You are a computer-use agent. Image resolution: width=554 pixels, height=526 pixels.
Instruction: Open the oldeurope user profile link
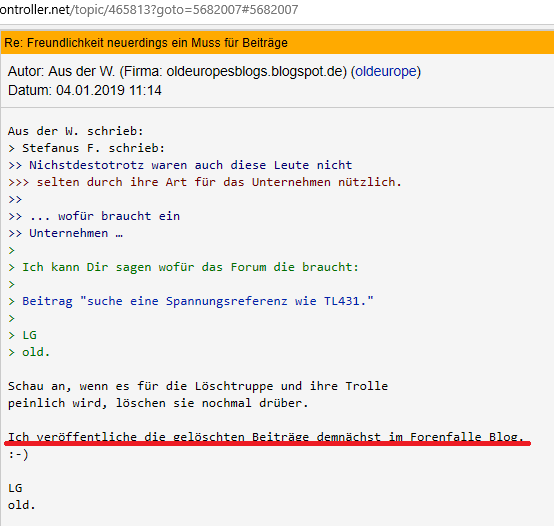pos(386,71)
